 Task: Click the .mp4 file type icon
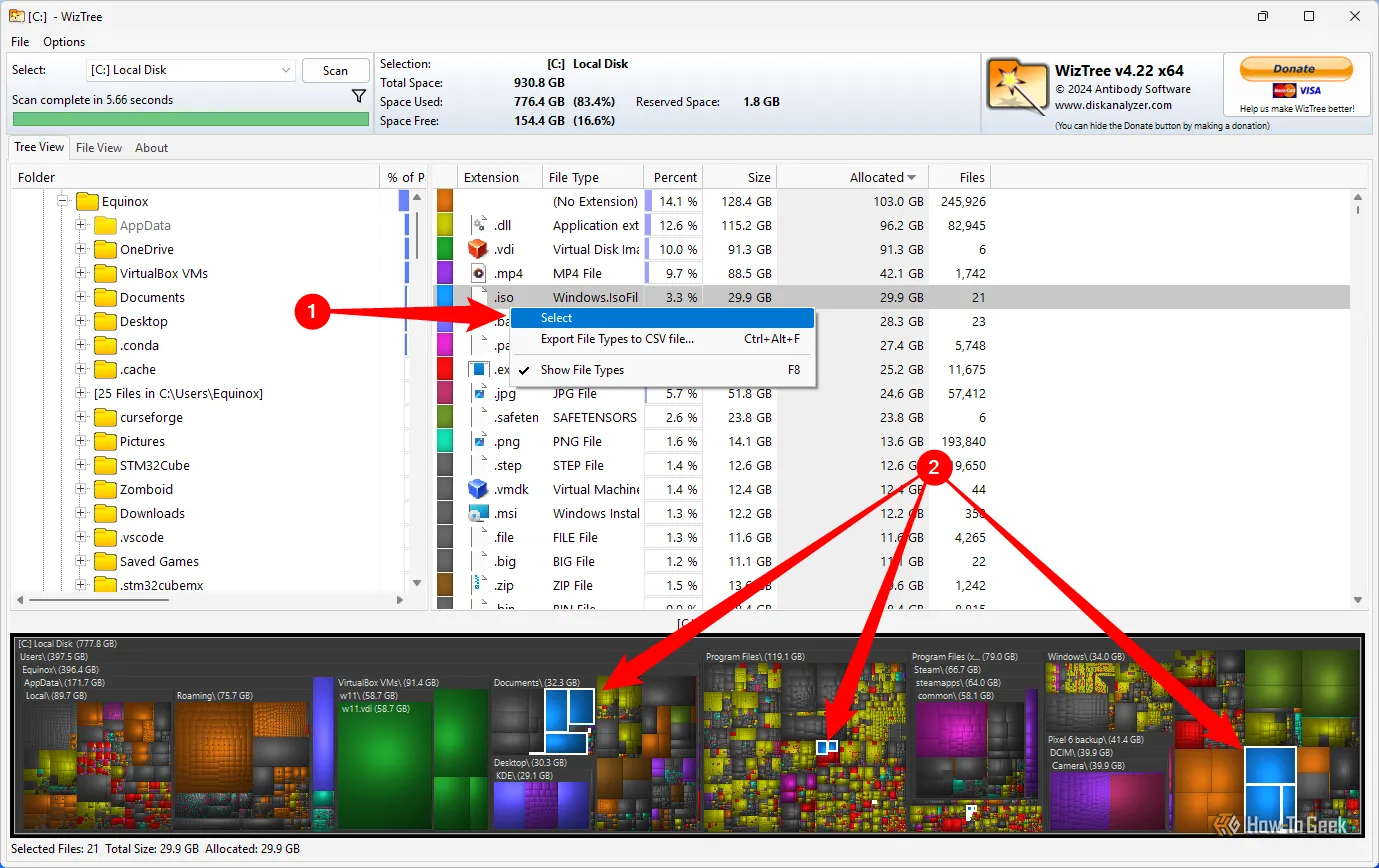coord(478,273)
